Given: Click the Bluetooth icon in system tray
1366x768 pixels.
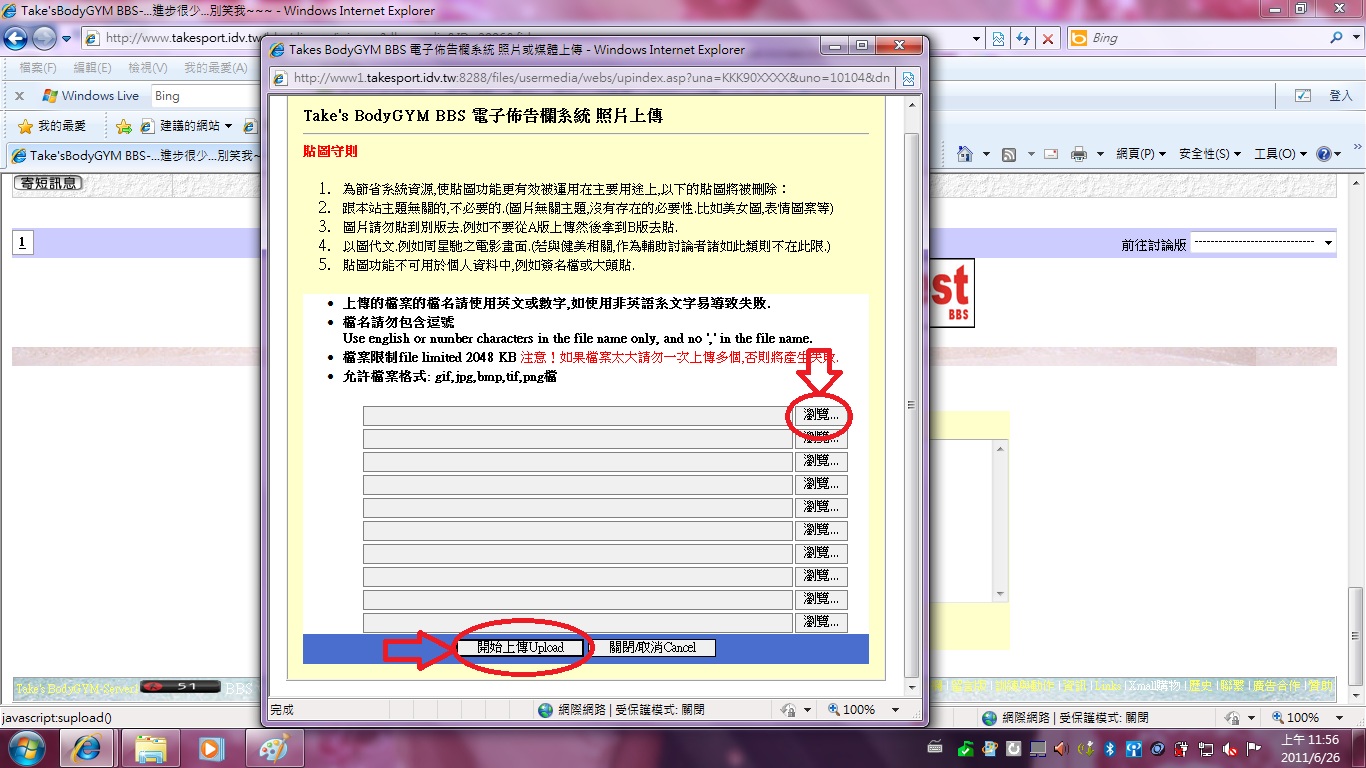Looking at the screenshot, I should point(1108,749).
